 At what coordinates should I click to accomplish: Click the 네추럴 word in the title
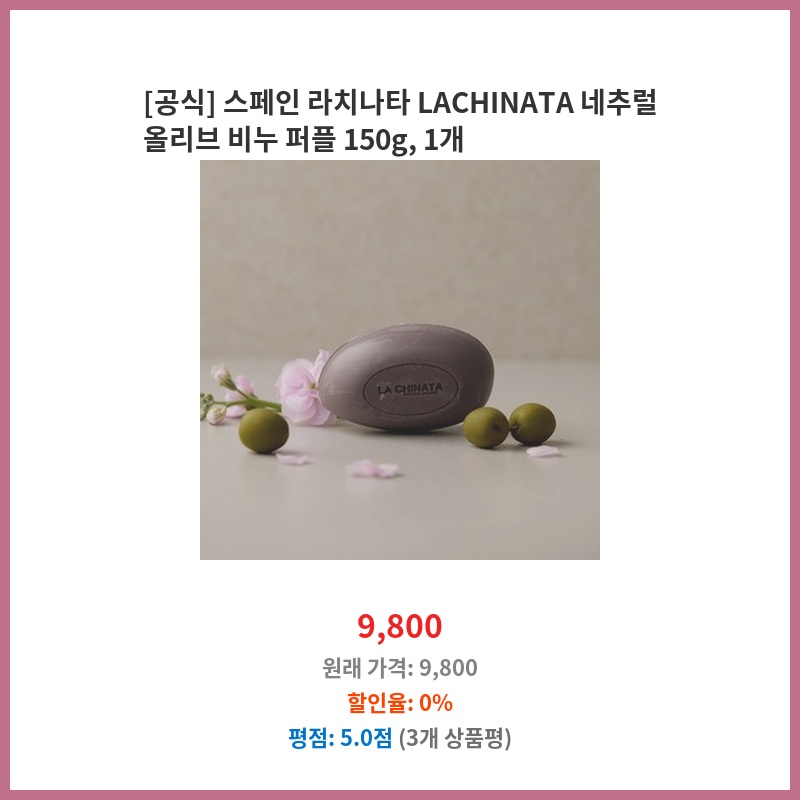tap(618, 103)
